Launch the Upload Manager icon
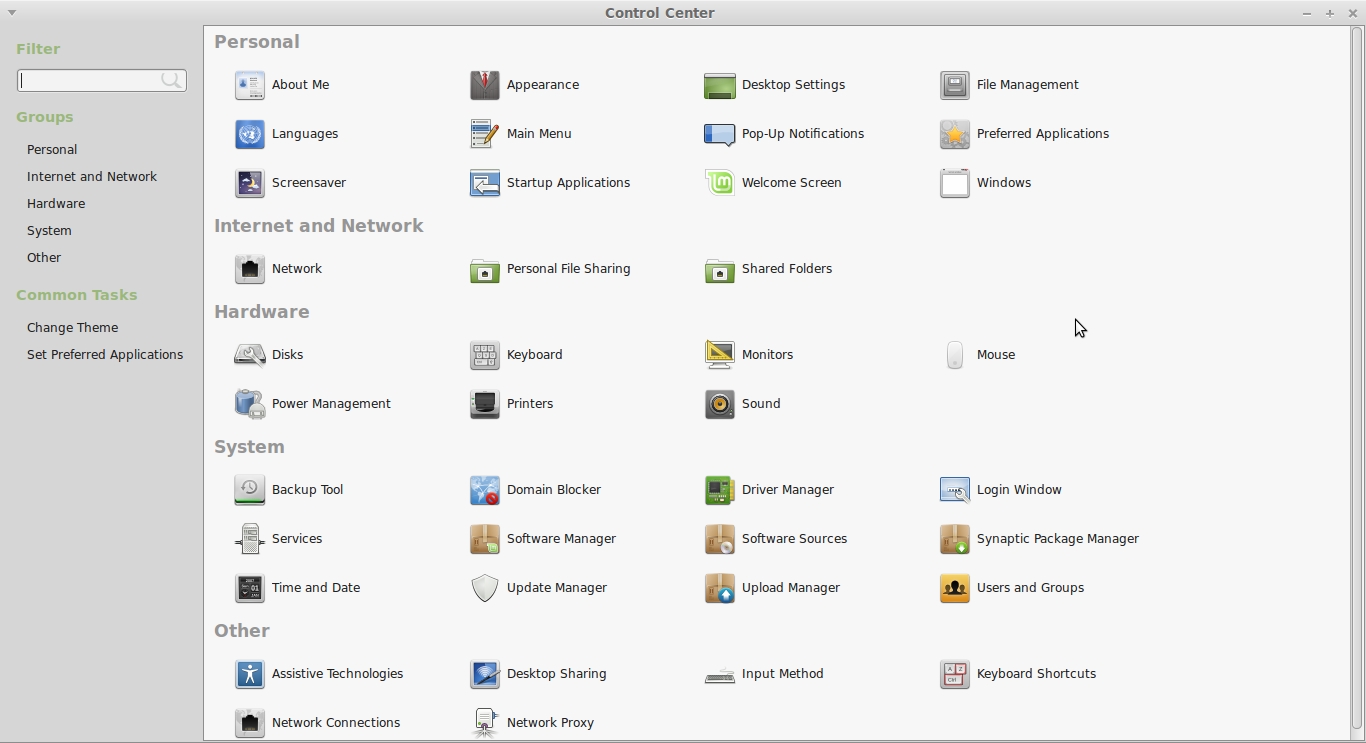 click(x=719, y=588)
